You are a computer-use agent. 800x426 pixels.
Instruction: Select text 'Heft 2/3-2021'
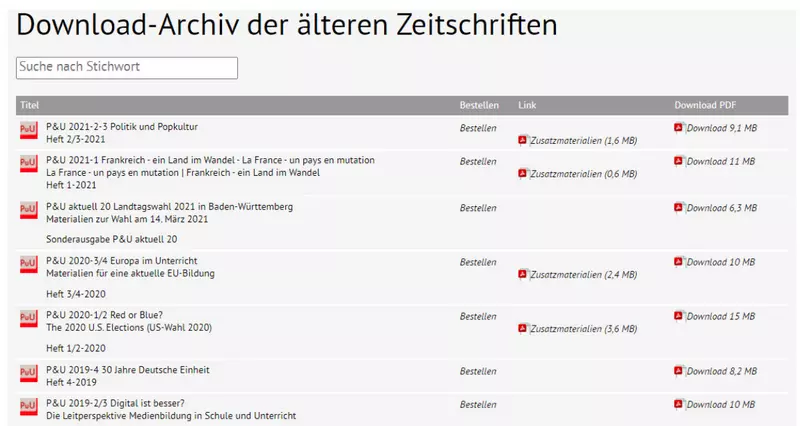(76, 139)
